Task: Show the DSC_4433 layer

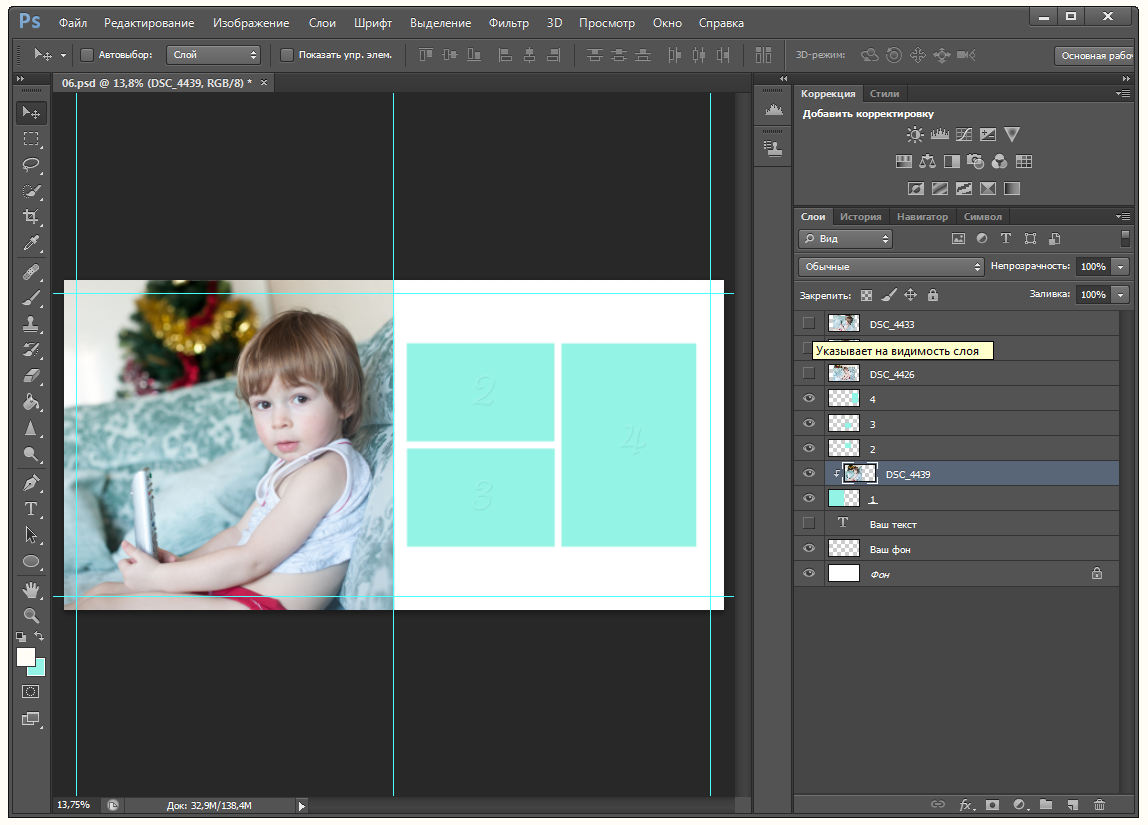Action: [809, 323]
